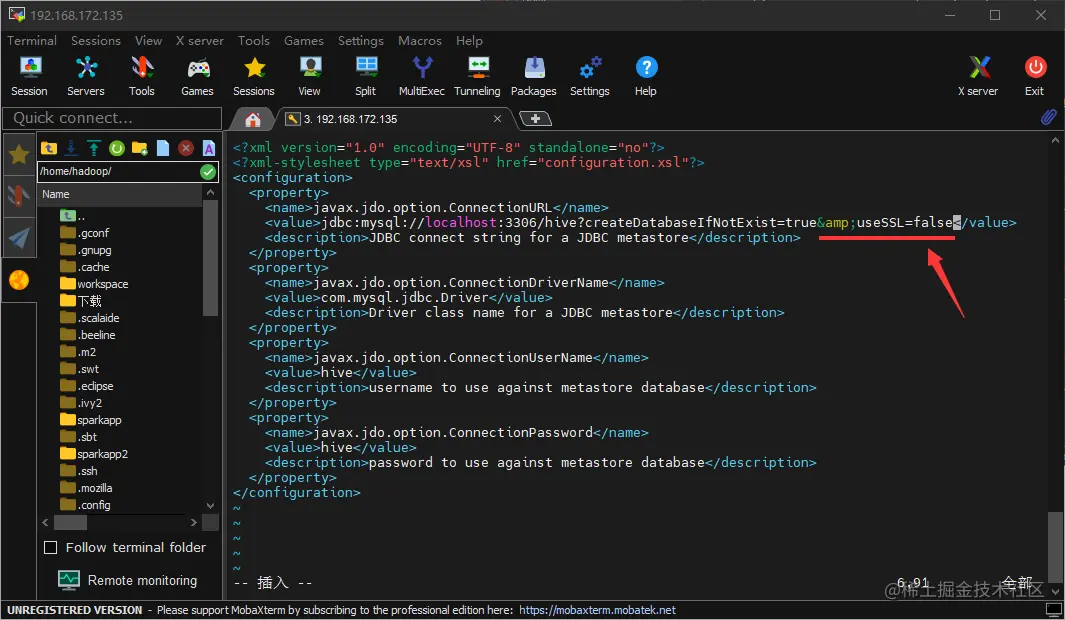Select the 下载 folder

[81, 301]
